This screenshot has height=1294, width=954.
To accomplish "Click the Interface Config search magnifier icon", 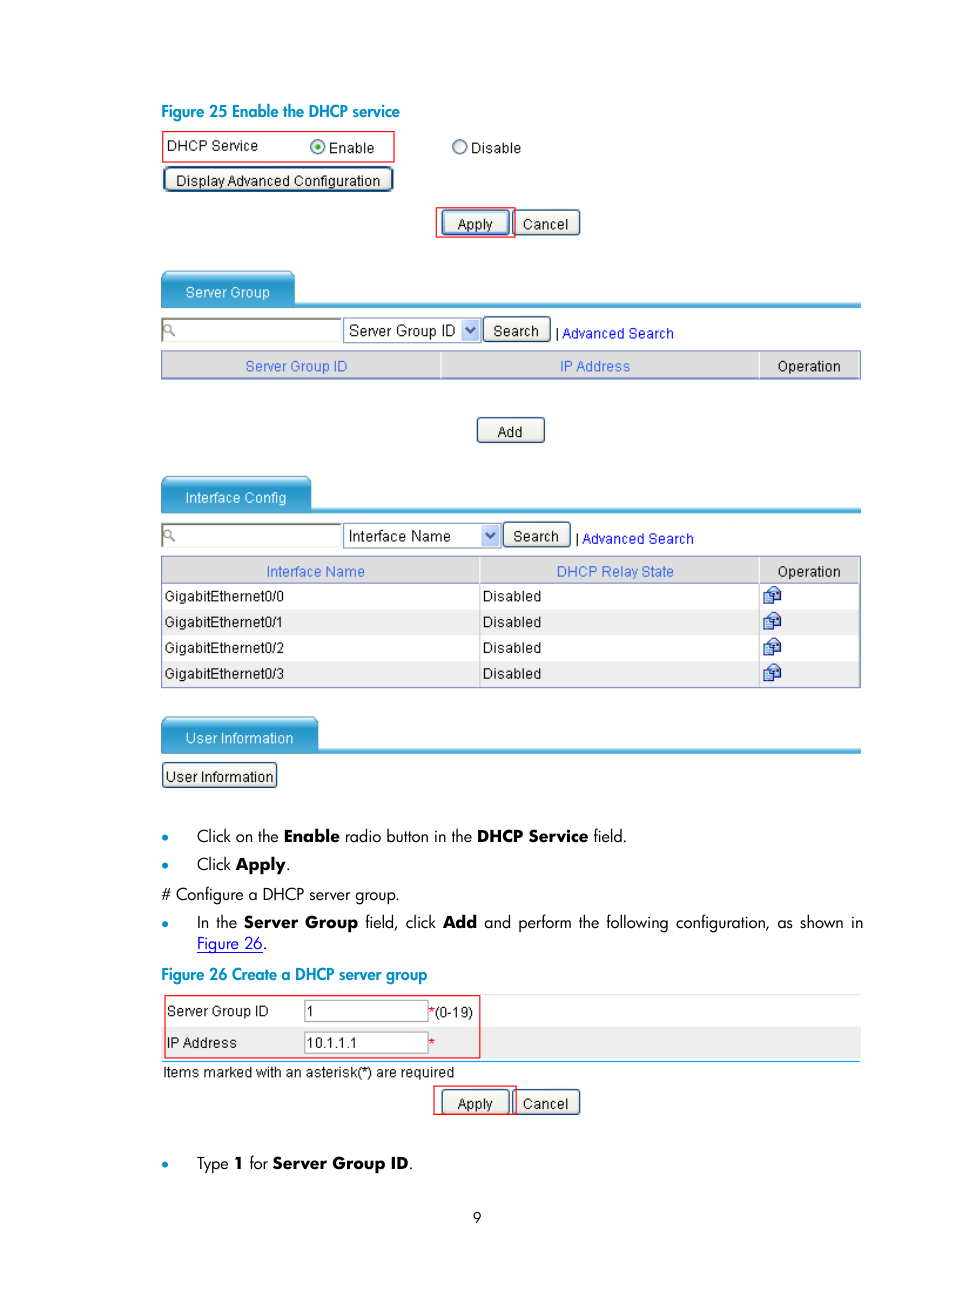I will point(169,535).
